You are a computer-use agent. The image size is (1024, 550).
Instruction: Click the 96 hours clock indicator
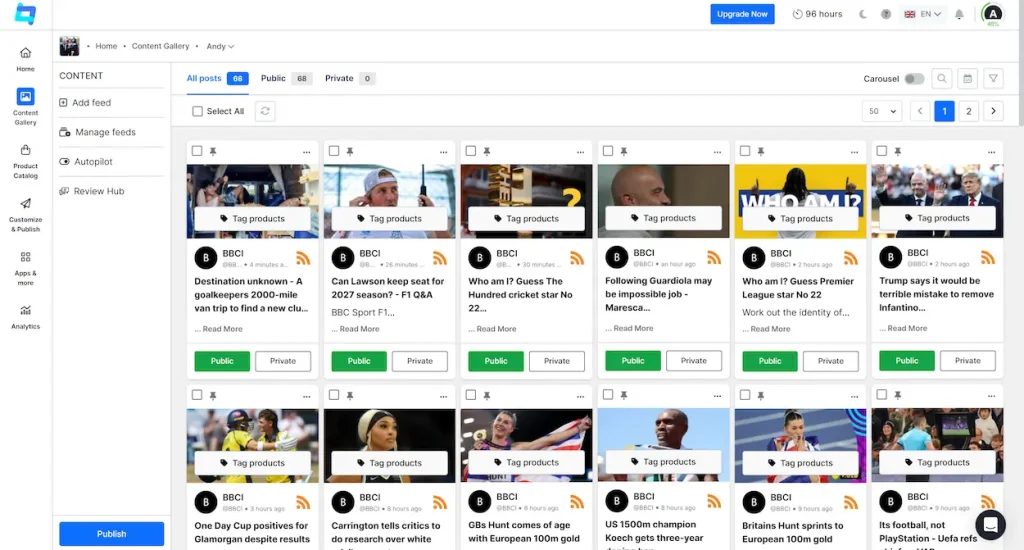(817, 14)
